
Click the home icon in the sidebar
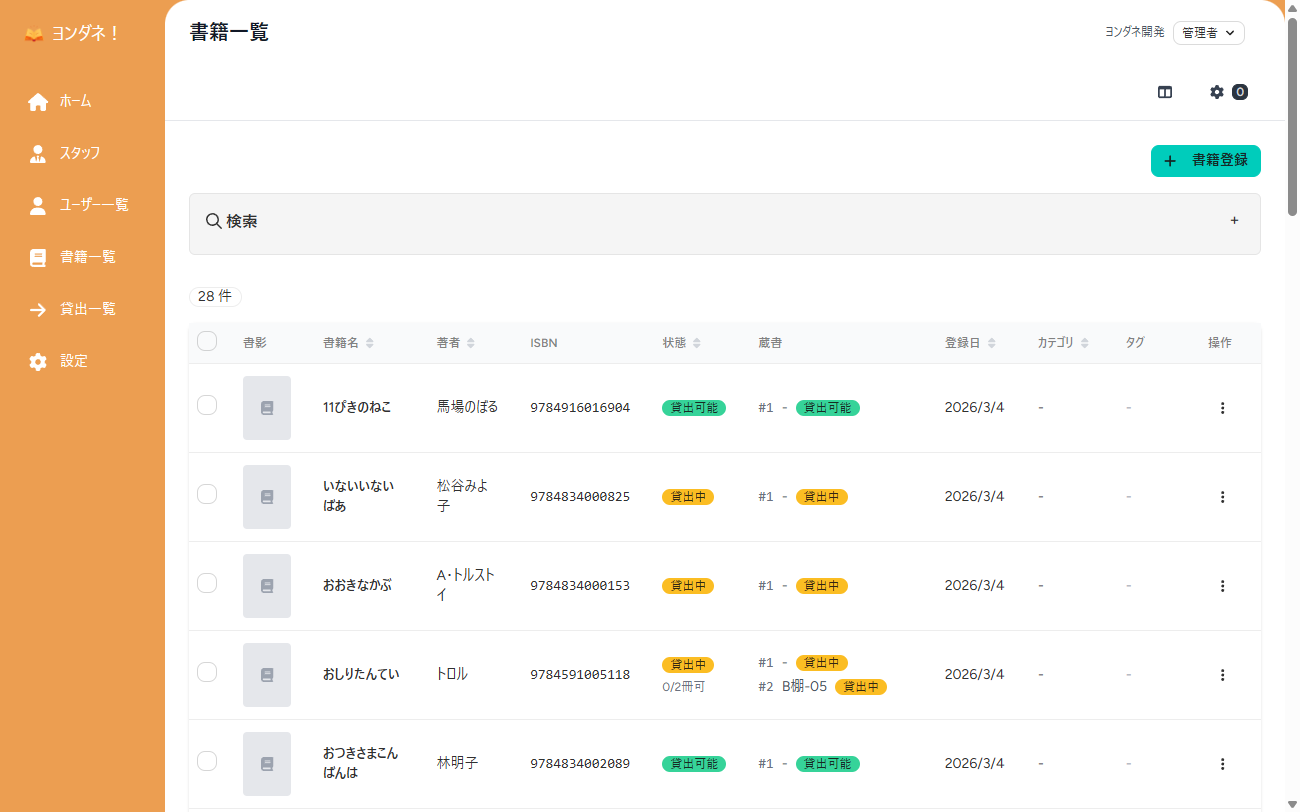tap(38, 102)
